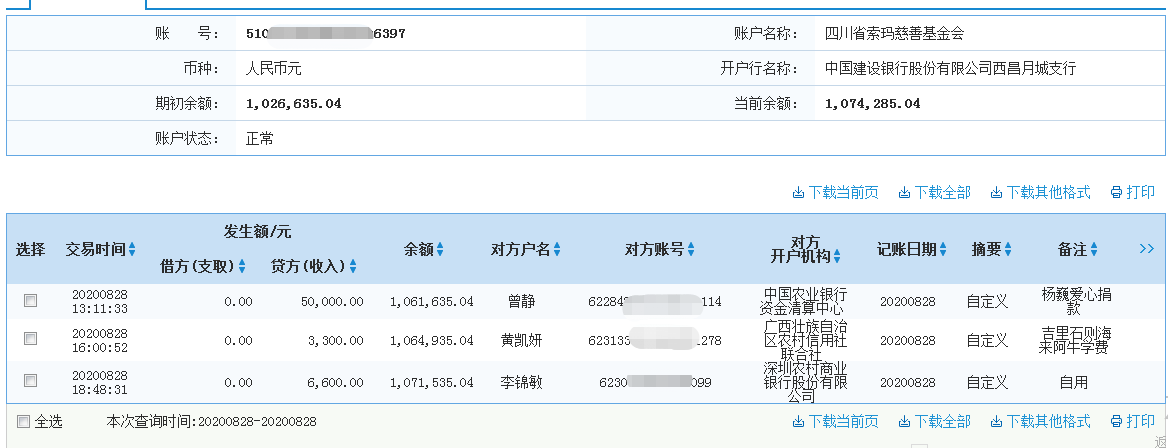
Task: Select opening balance 1,026,635.04
Action: [293, 104]
